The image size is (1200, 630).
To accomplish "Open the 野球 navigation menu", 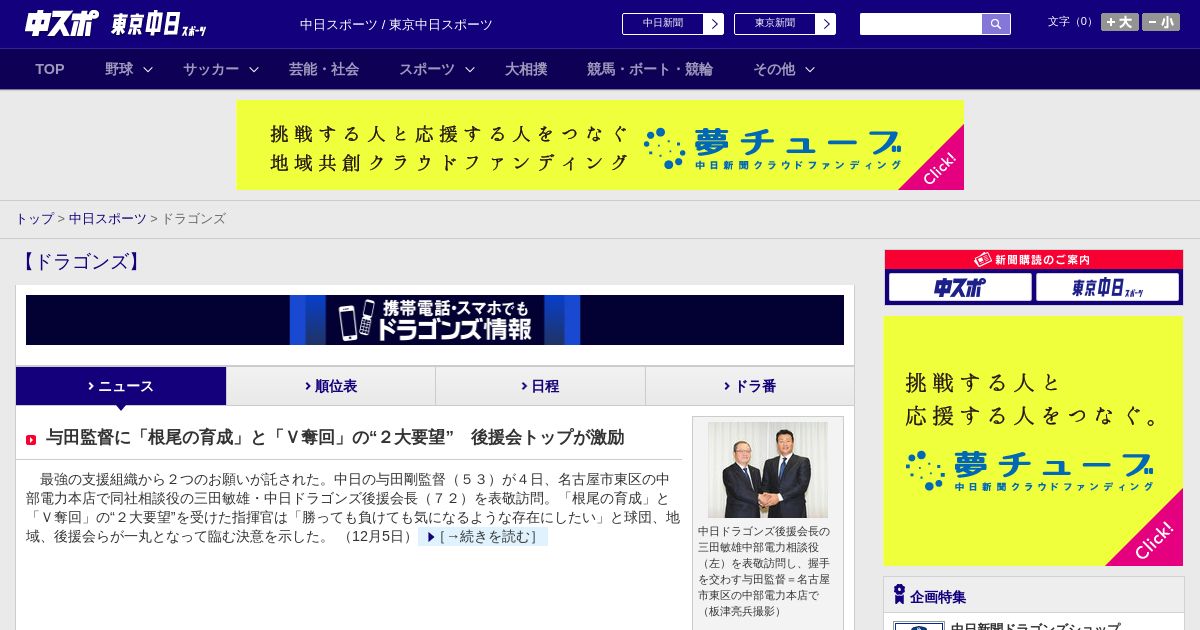I will (119, 69).
